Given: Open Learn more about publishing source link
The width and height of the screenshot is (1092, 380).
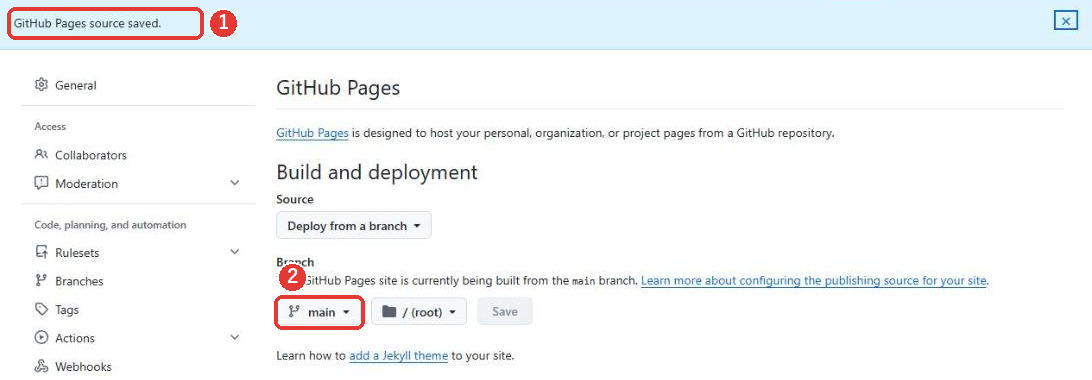Looking at the screenshot, I should coord(813,281).
